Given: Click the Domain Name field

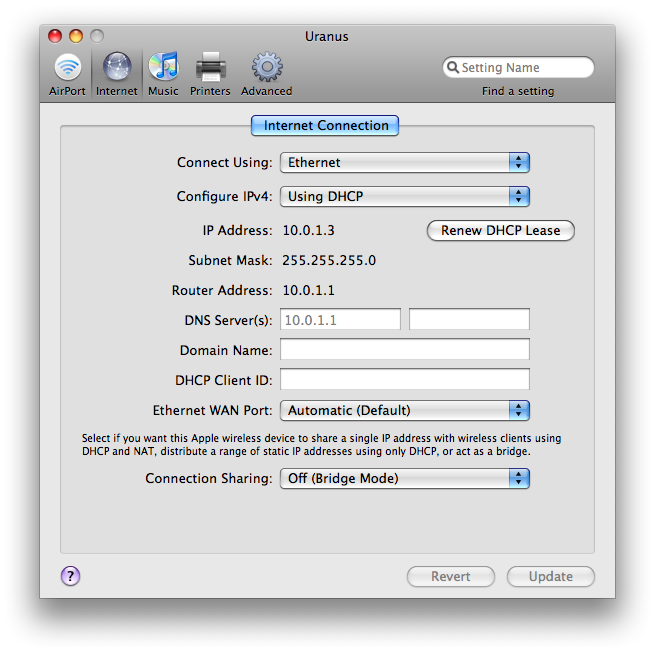Looking at the screenshot, I should pos(405,349).
